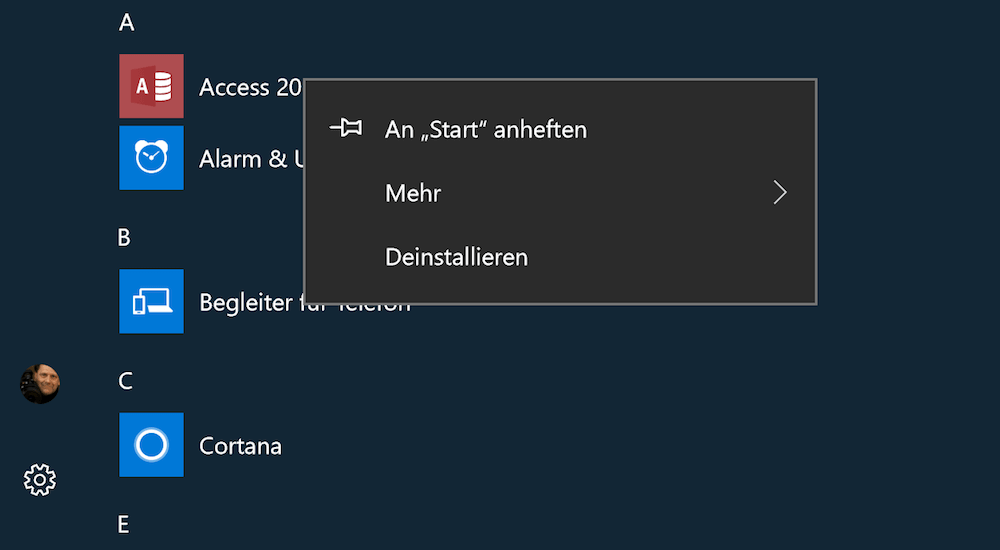Select Deinstallieren from the context menu

561,257
